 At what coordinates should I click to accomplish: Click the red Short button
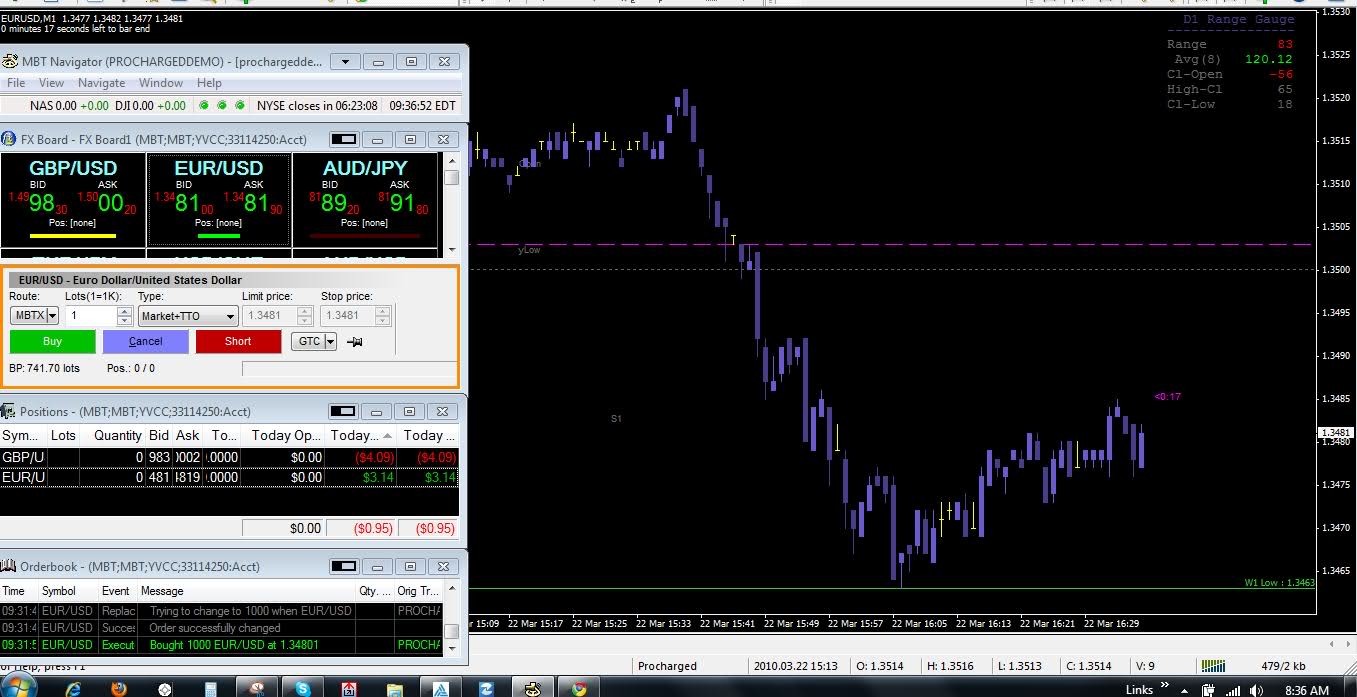(x=238, y=341)
